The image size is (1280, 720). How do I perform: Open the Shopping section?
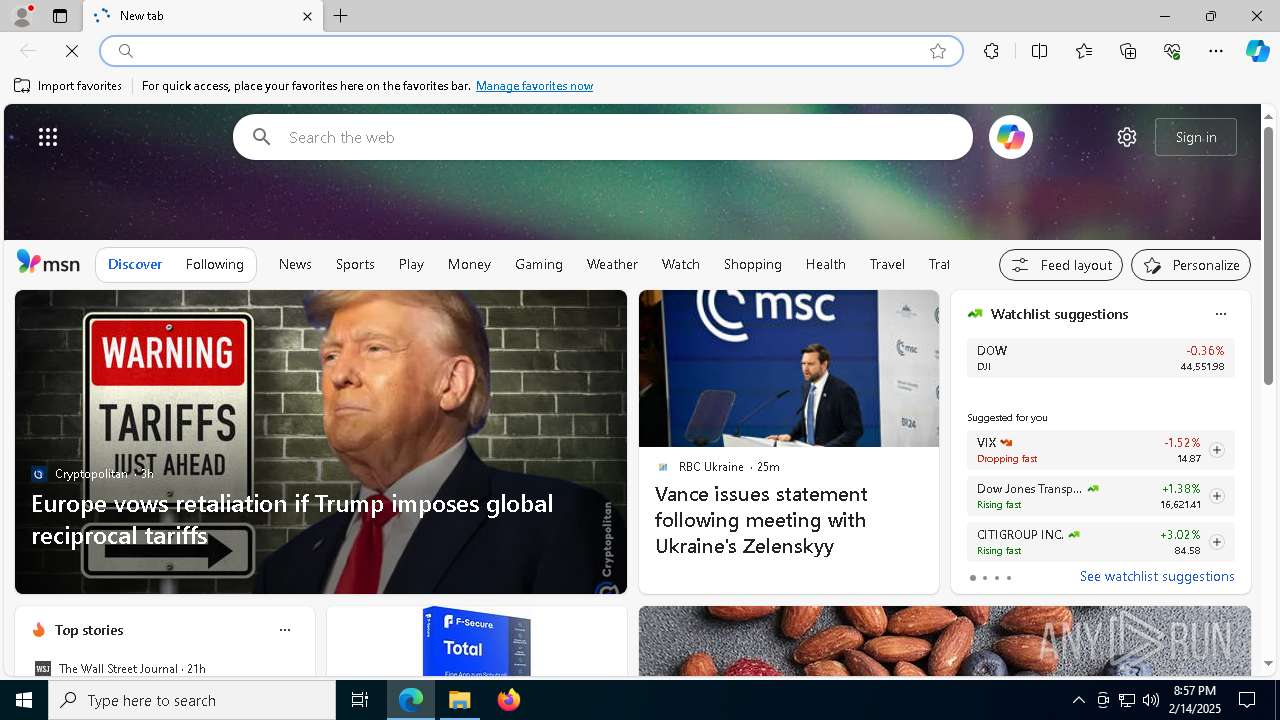(753, 264)
